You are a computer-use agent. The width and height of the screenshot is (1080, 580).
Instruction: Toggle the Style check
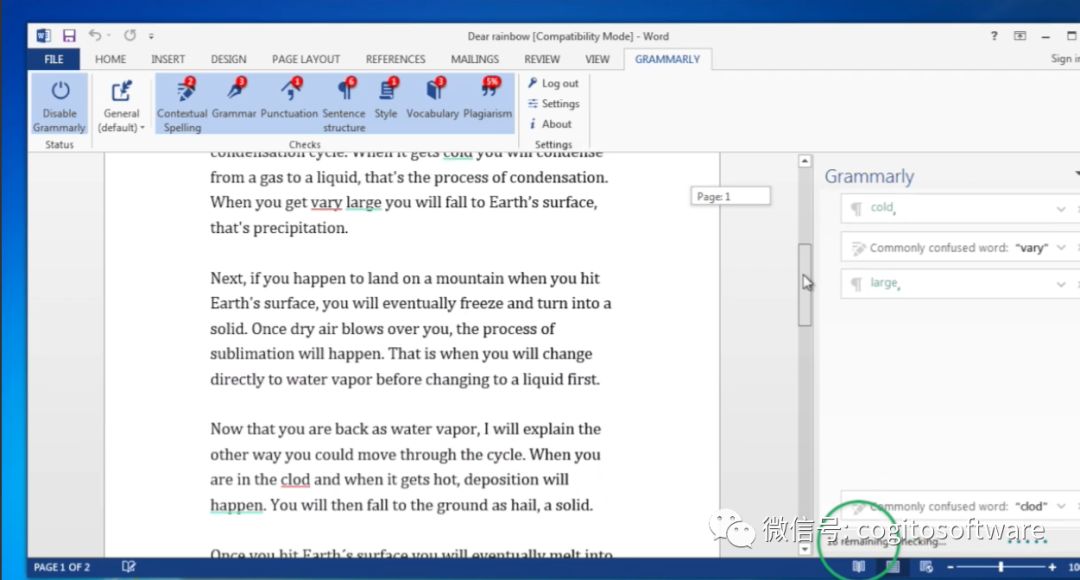(x=386, y=99)
